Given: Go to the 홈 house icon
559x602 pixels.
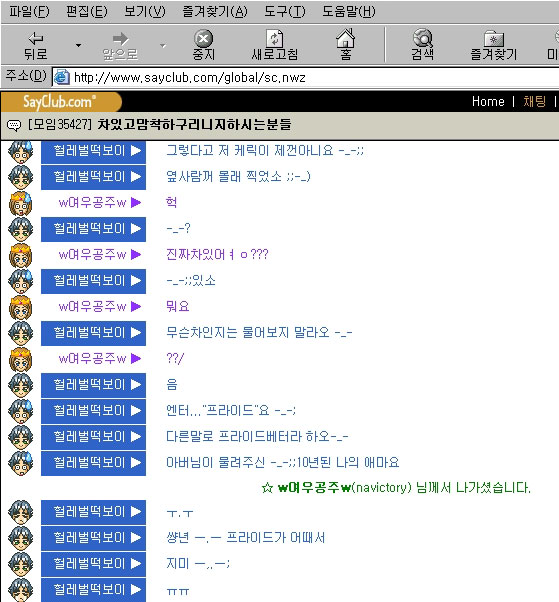Looking at the screenshot, I should (345, 38).
